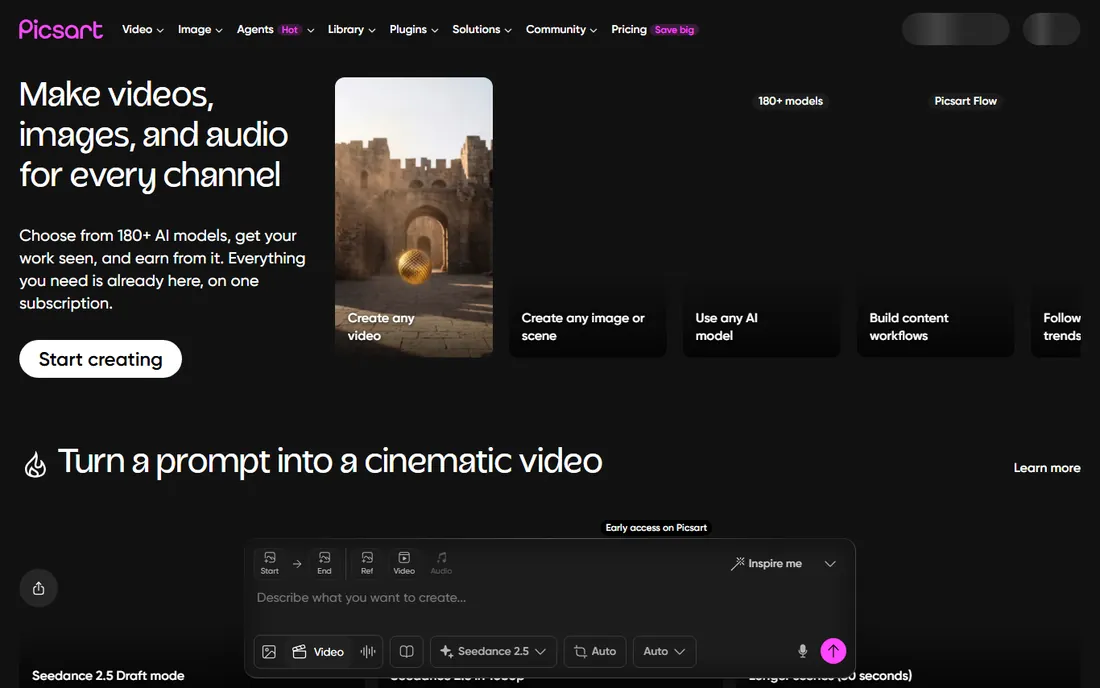Add a Ref reference image

tap(367, 562)
